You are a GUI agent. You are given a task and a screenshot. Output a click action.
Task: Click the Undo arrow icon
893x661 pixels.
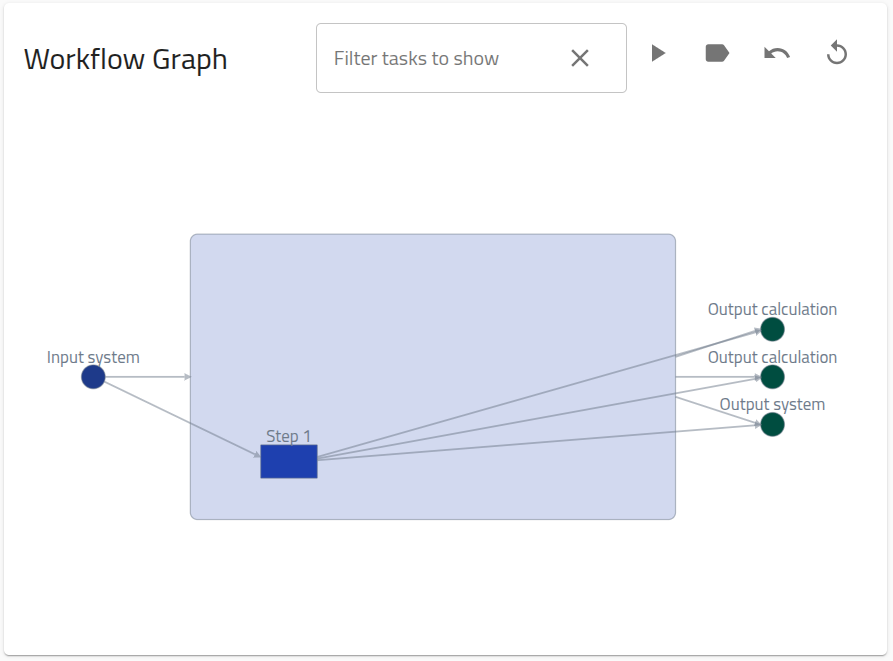(x=775, y=53)
